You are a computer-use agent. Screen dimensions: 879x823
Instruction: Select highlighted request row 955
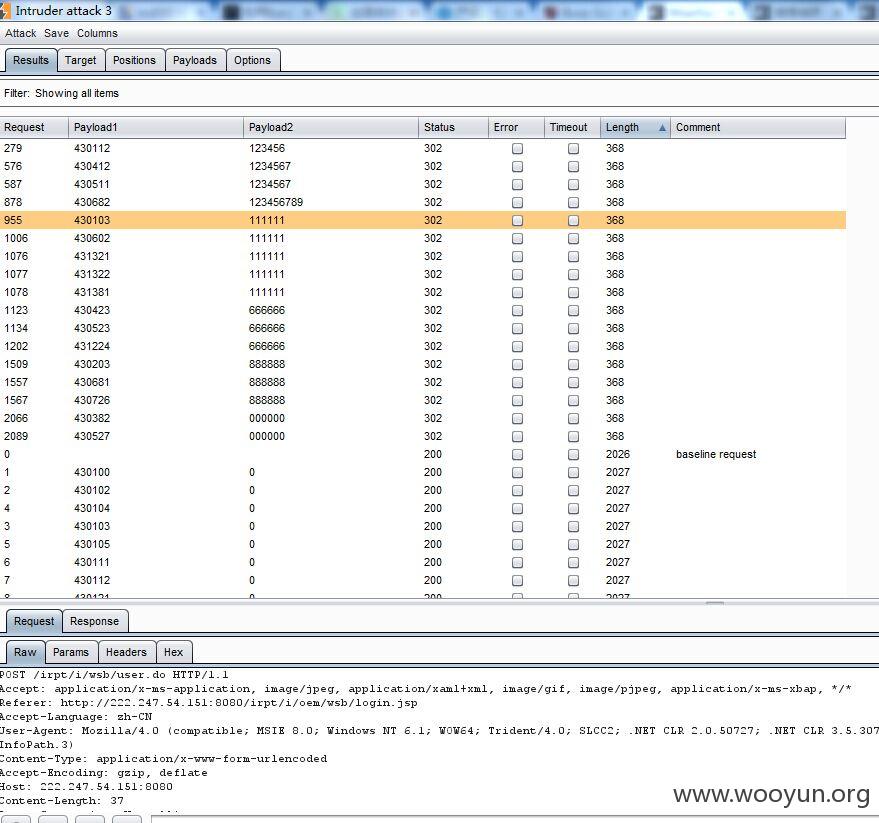pyautogui.click(x=423, y=220)
